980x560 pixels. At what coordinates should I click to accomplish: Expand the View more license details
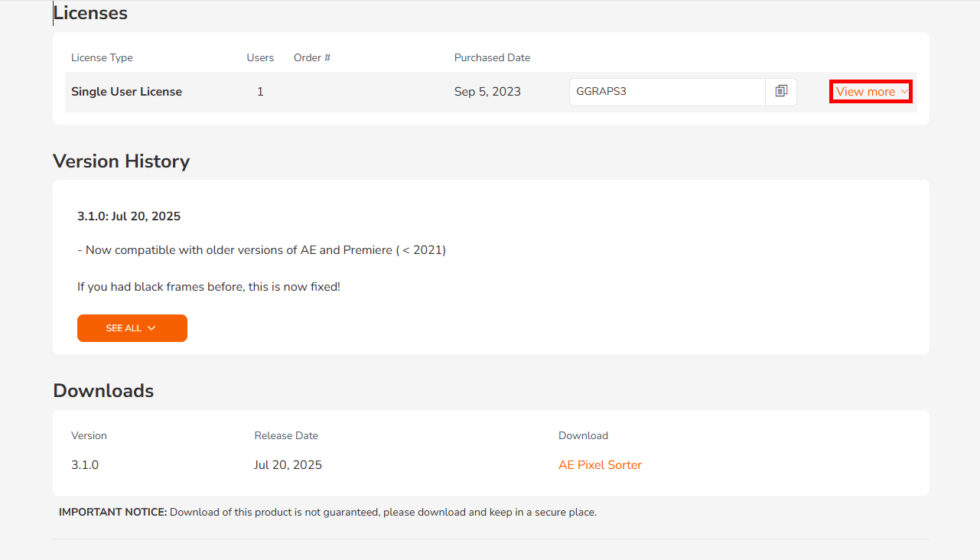click(x=871, y=92)
